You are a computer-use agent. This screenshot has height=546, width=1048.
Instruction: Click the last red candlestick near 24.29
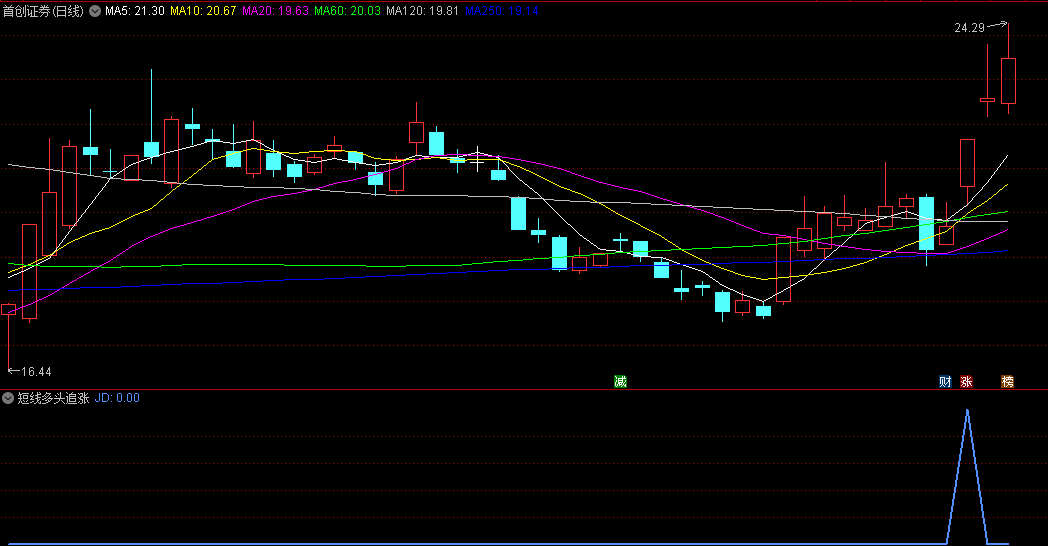[x=1008, y=81]
